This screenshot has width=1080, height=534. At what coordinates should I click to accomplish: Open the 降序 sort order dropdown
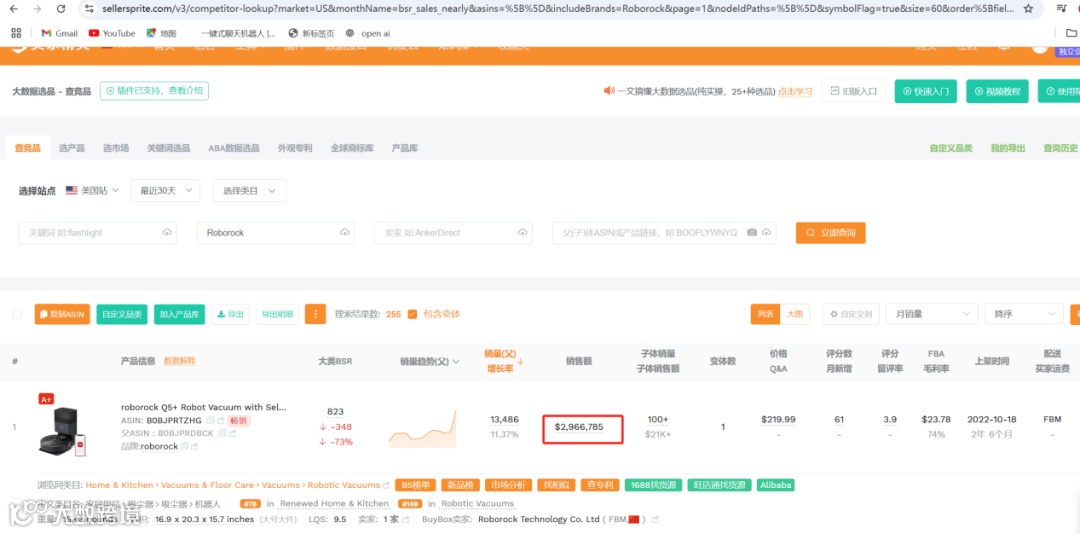(x=1024, y=314)
